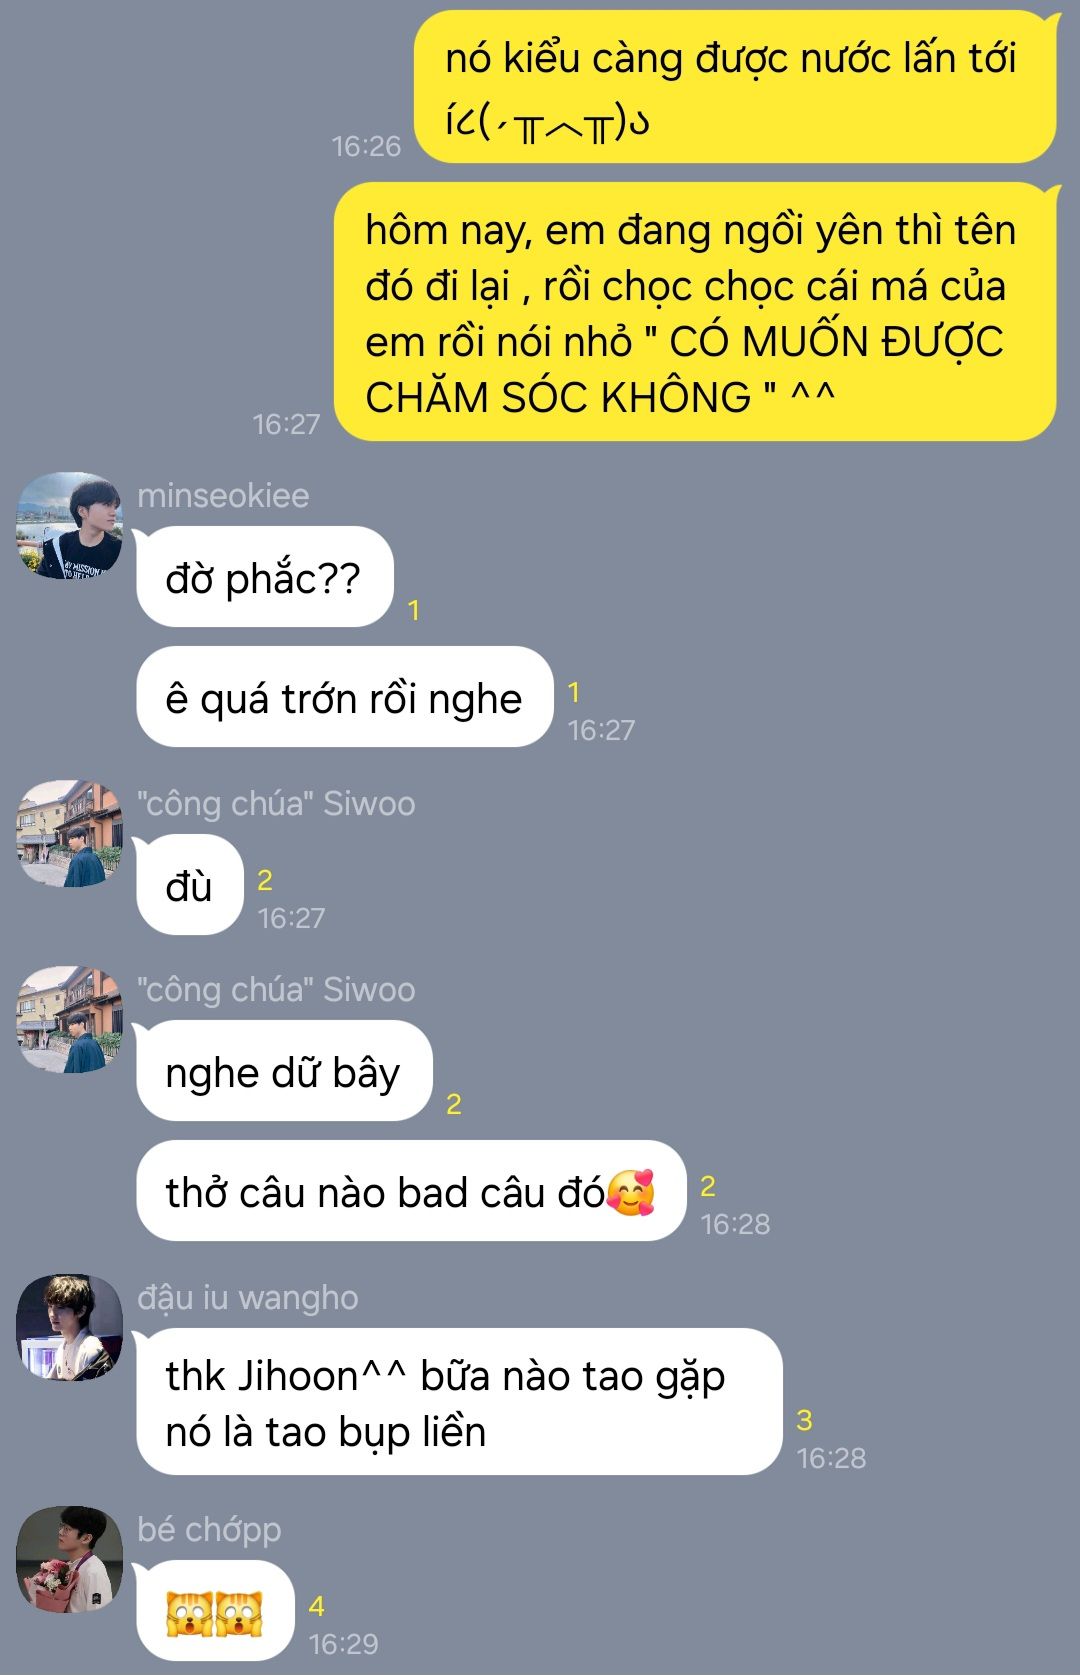Tap the đậu iu wangho sender name
This screenshot has height=1675, width=1080.
pos(248,1298)
